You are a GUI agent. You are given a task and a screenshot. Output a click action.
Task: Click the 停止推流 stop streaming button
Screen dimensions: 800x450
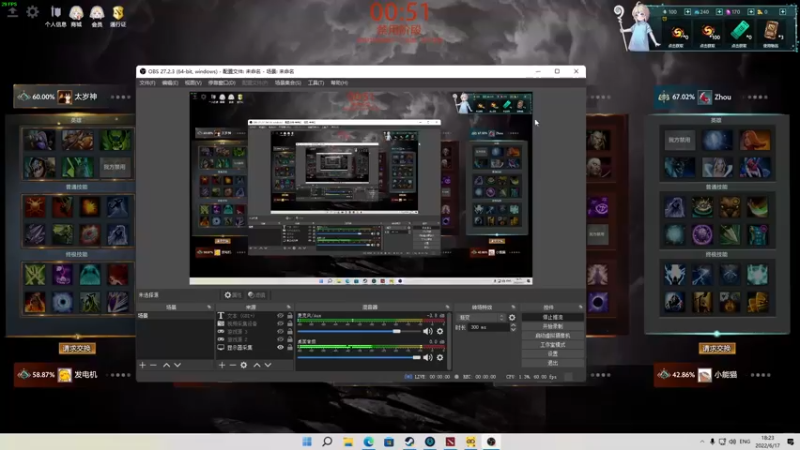coord(553,317)
